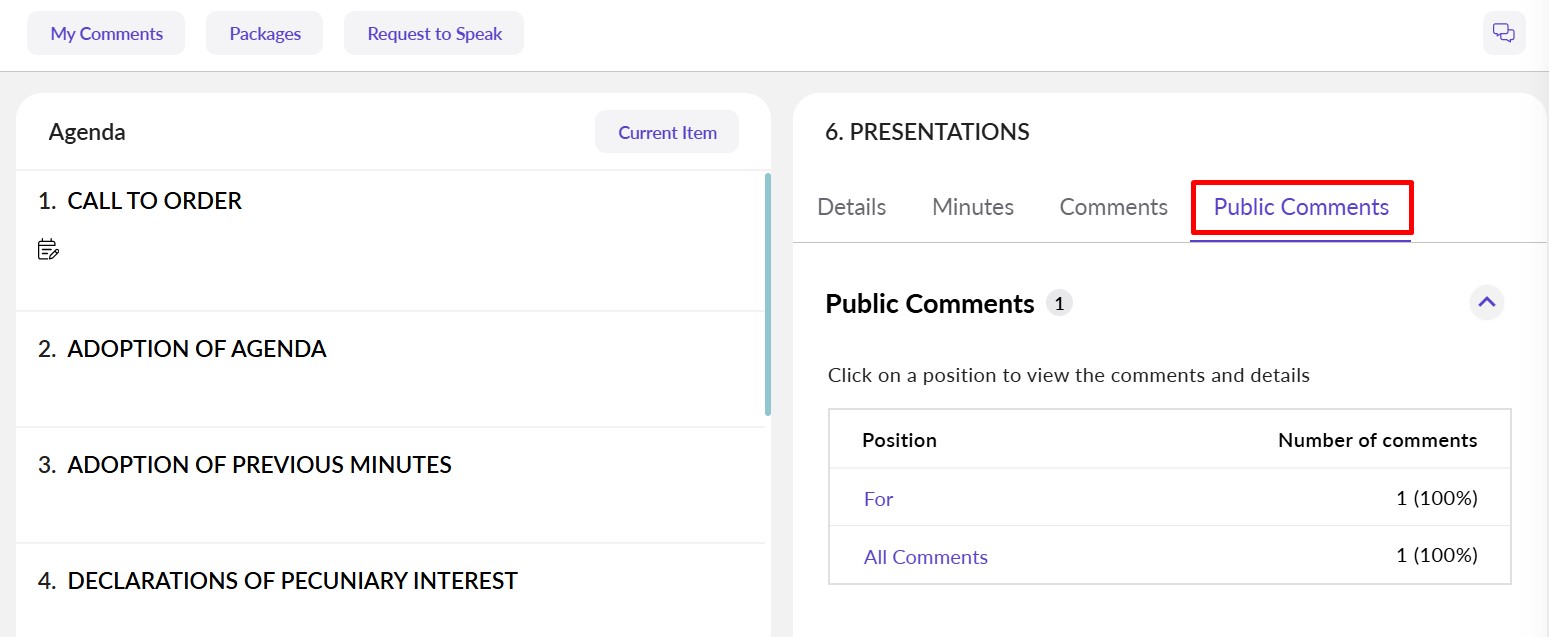Open My Comments
Viewport: 1549px width, 637px height.
[x=106, y=34]
